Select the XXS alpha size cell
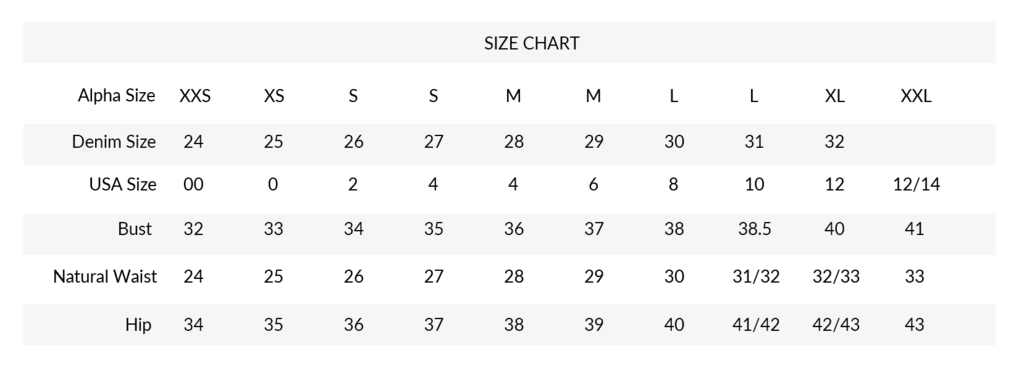 tap(195, 96)
